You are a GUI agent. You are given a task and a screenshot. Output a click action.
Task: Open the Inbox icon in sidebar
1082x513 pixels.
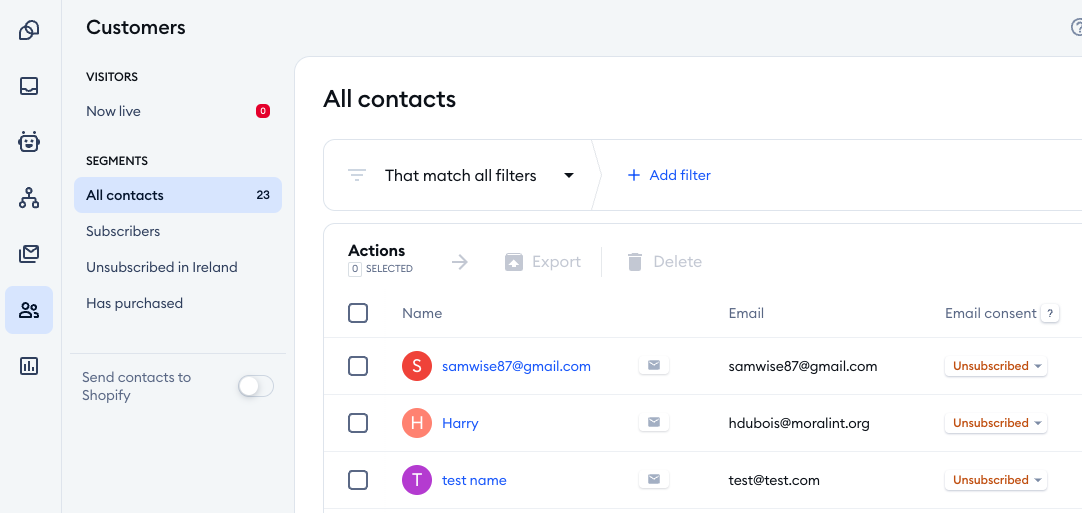tap(29, 86)
